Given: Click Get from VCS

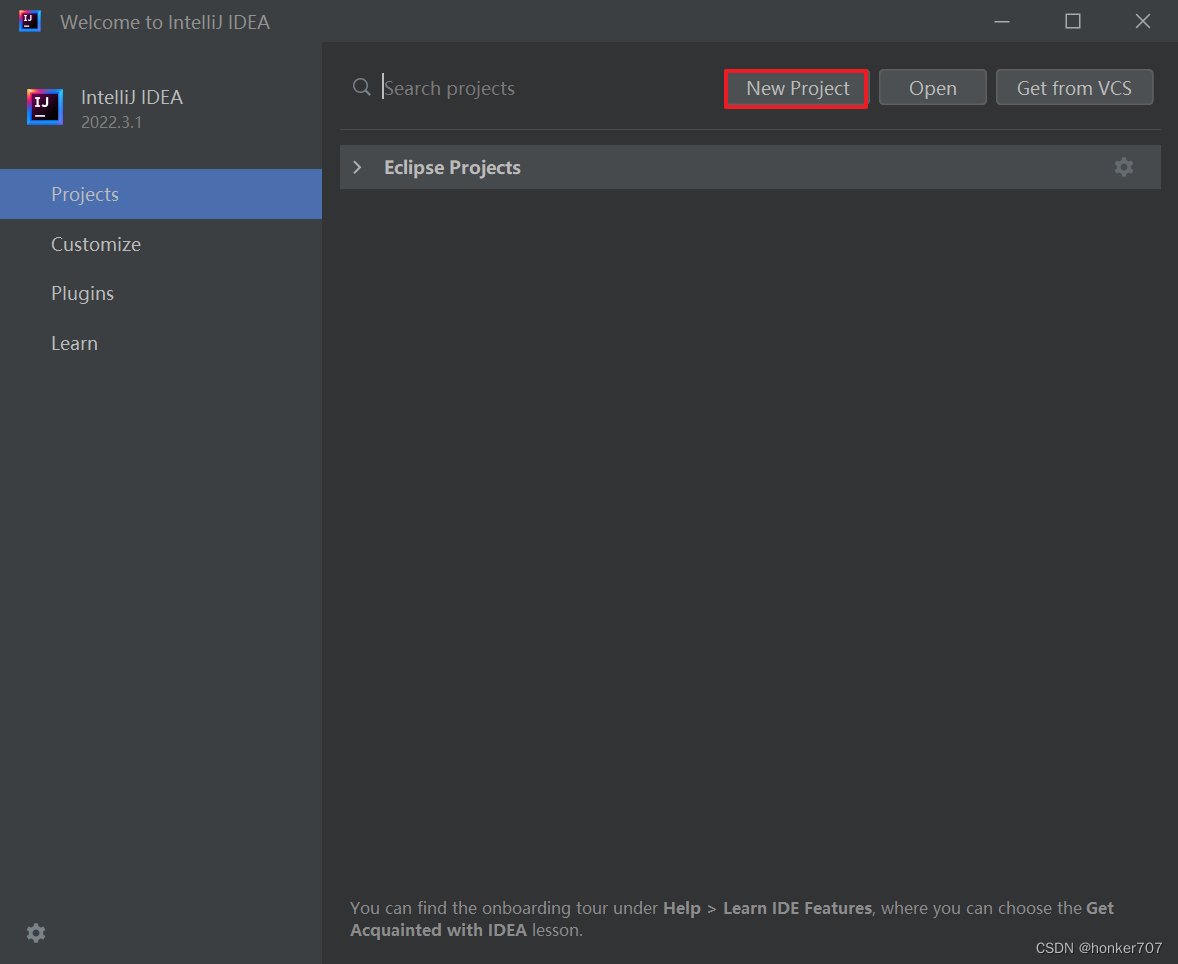Looking at the screenshot, I should click(1074, 88).
